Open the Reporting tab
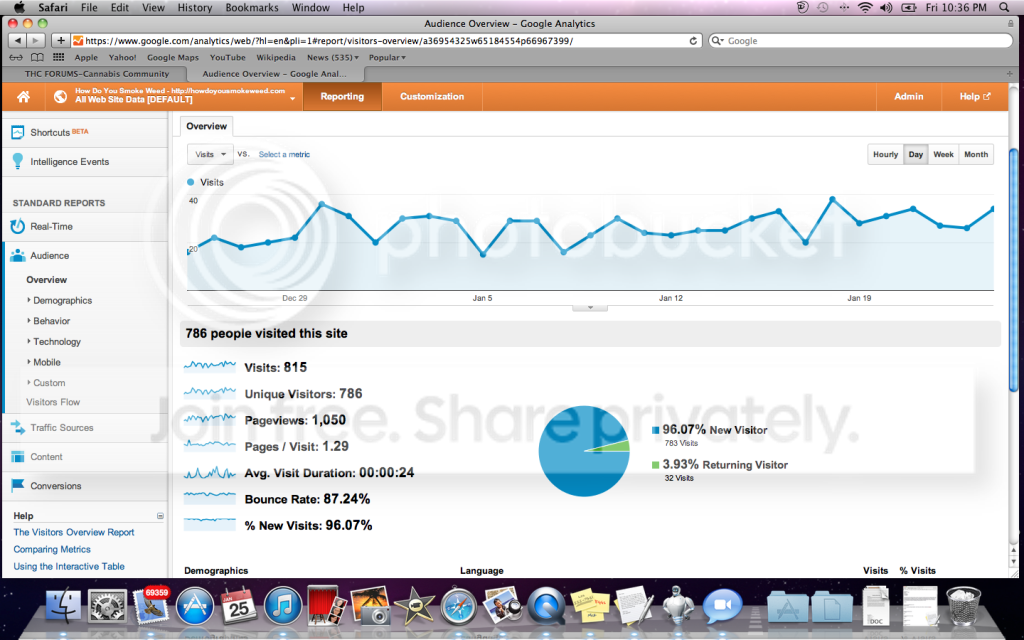Image resolution: width=1024 pixels, height=640 pixels. coord(342,97)
